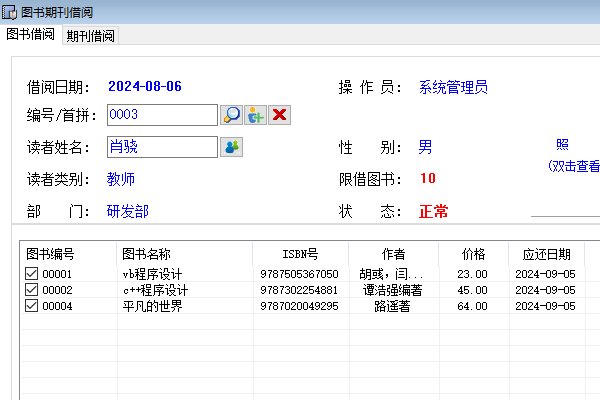This screenshot has height=400, width=600.
Task: Switch to the 图书借阅 tab
Action: point(31,34)
